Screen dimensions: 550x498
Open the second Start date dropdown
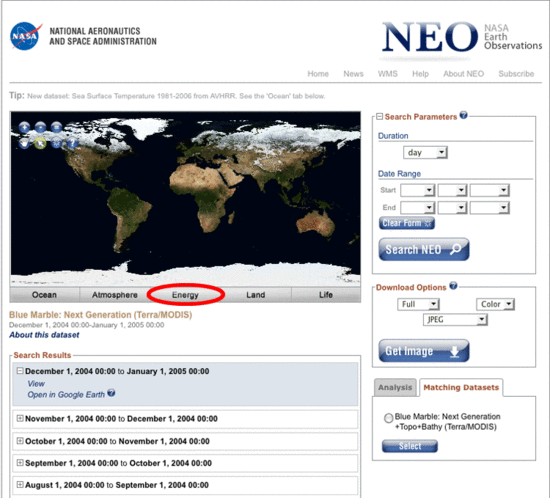click(x=452, y=190)
